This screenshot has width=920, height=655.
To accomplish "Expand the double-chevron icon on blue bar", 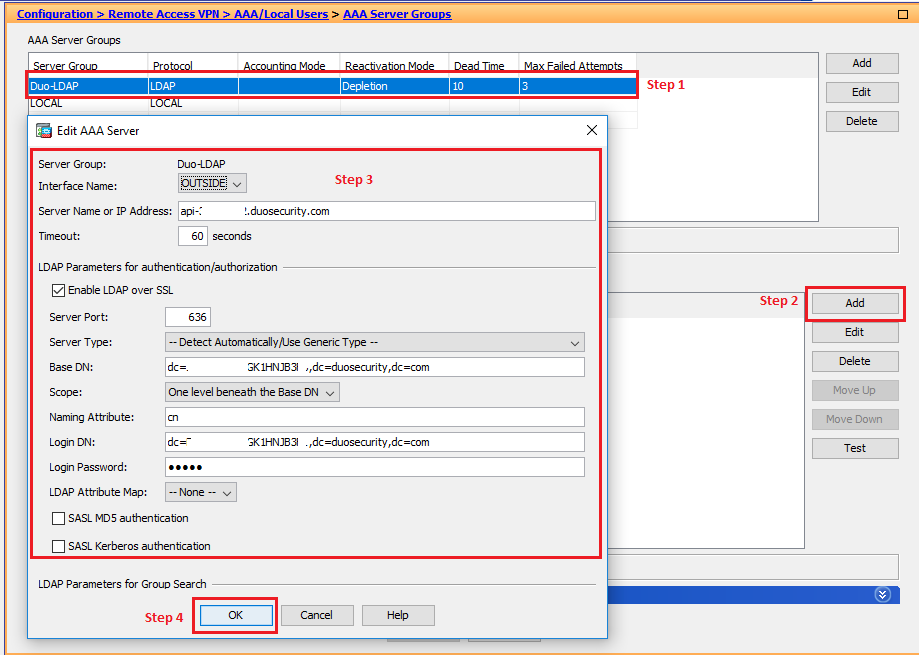I will point(882,594).
